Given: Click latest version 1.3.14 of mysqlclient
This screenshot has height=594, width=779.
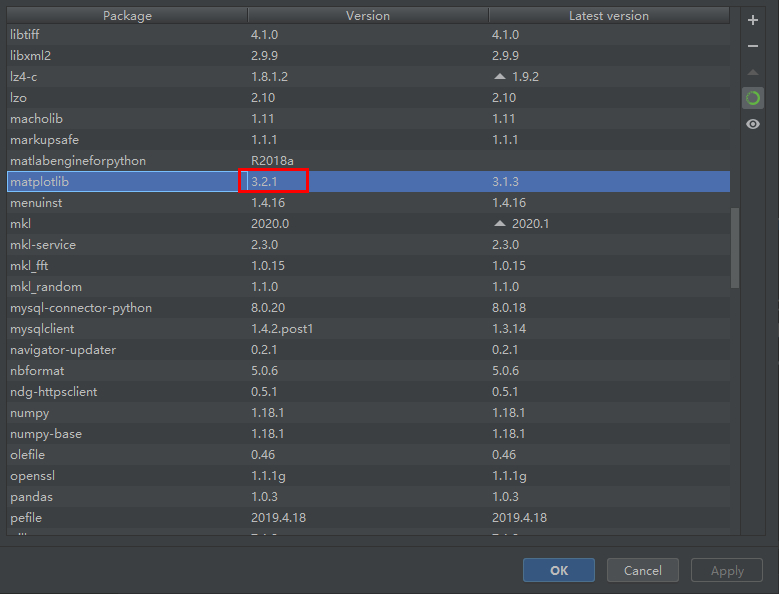Looking at the screenshot, I should [x=509, y=329].
